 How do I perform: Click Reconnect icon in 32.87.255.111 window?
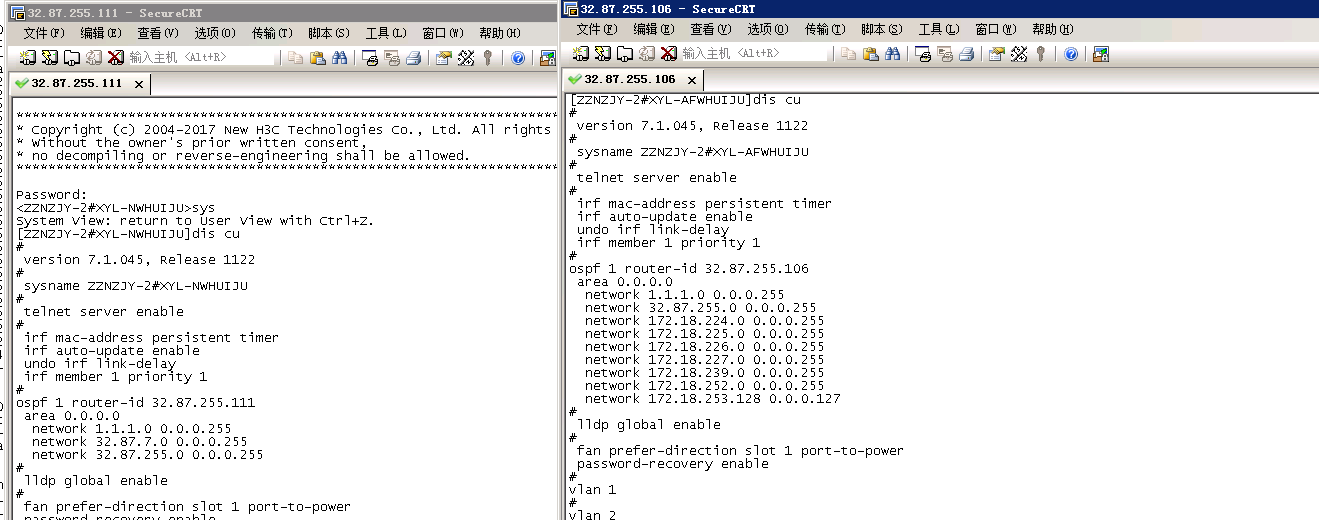pyautogui.click(x=94, y=58)
